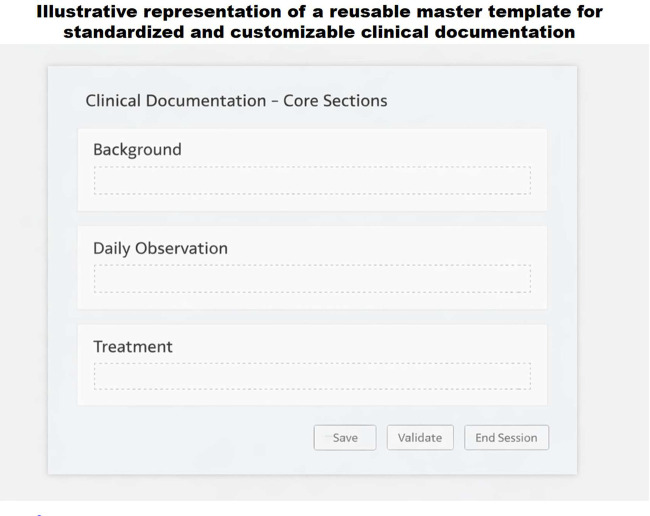Select the Treatment section card
Viewport: 650px width, 516px height.
tap(312, 365)
